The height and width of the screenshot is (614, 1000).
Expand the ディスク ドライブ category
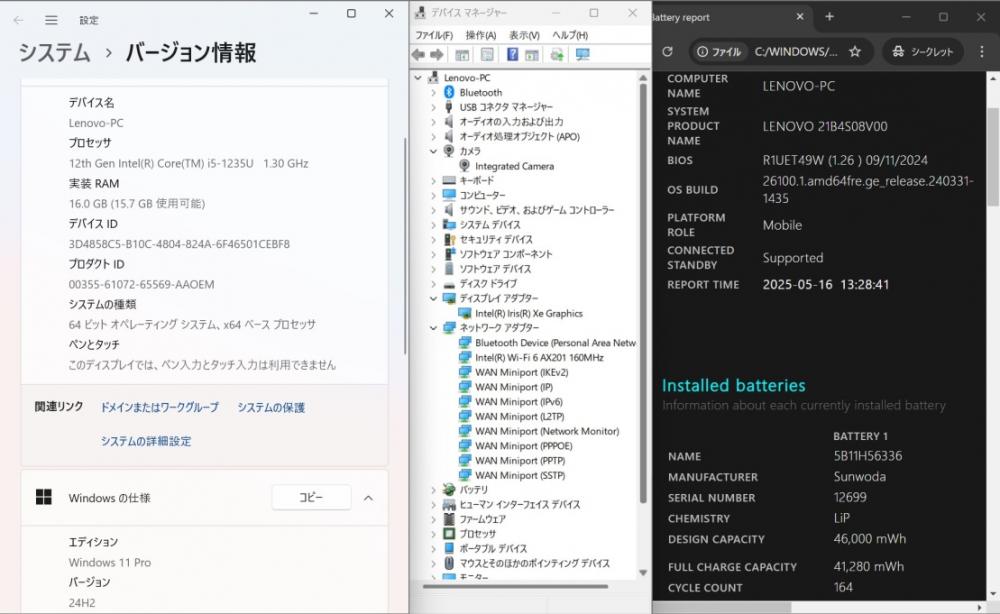tap(434, 284)
